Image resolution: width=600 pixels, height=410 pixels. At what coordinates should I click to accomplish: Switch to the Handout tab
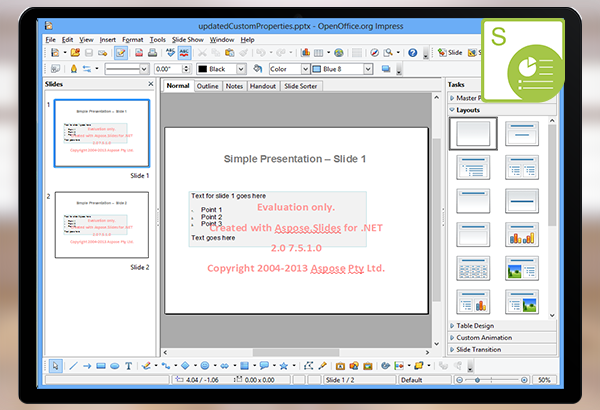click(263, 86)
